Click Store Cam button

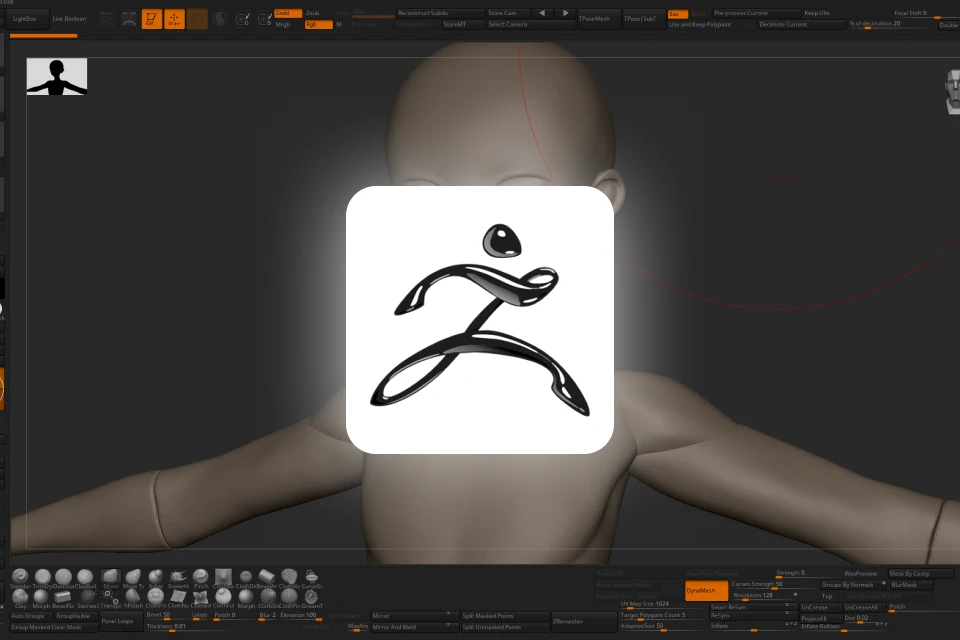(508, 13)
